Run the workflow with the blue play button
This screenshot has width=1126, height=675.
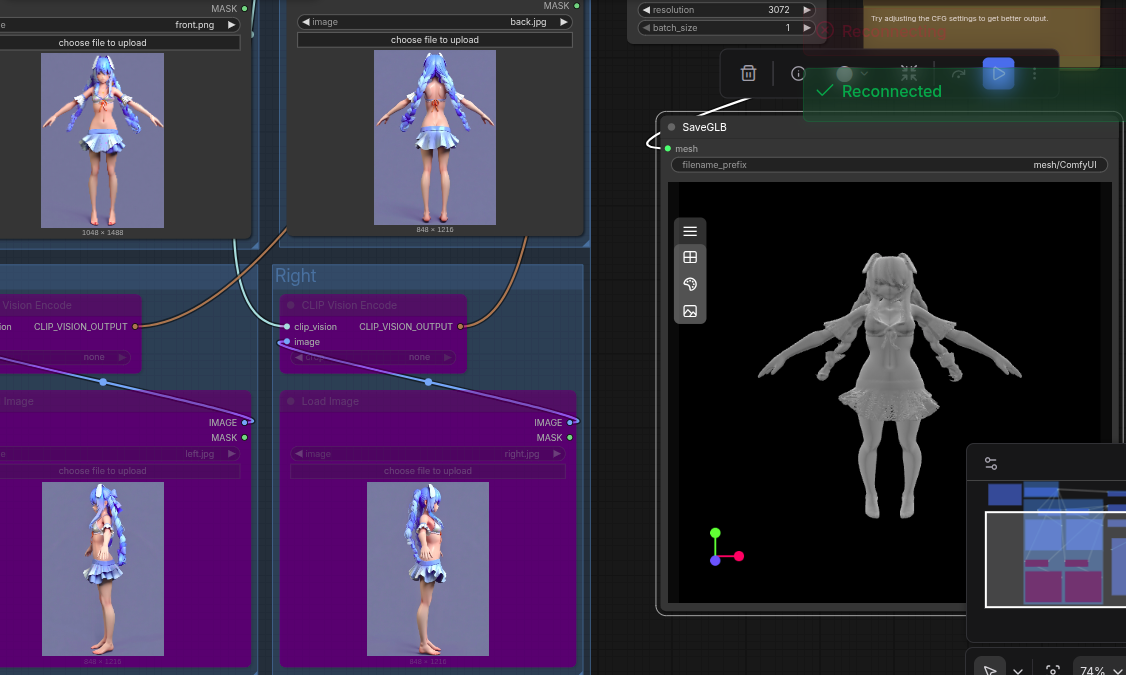(x=998, y=73)
